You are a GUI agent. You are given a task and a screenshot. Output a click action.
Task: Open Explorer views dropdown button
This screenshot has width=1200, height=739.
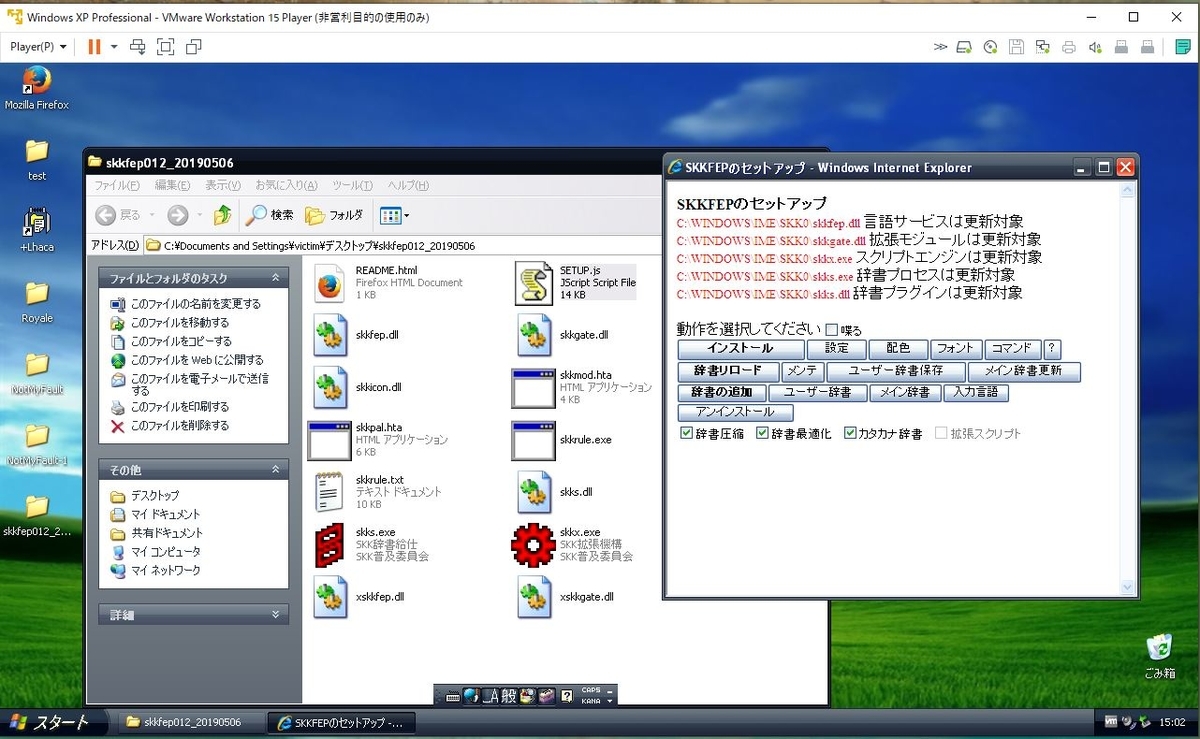394,215
